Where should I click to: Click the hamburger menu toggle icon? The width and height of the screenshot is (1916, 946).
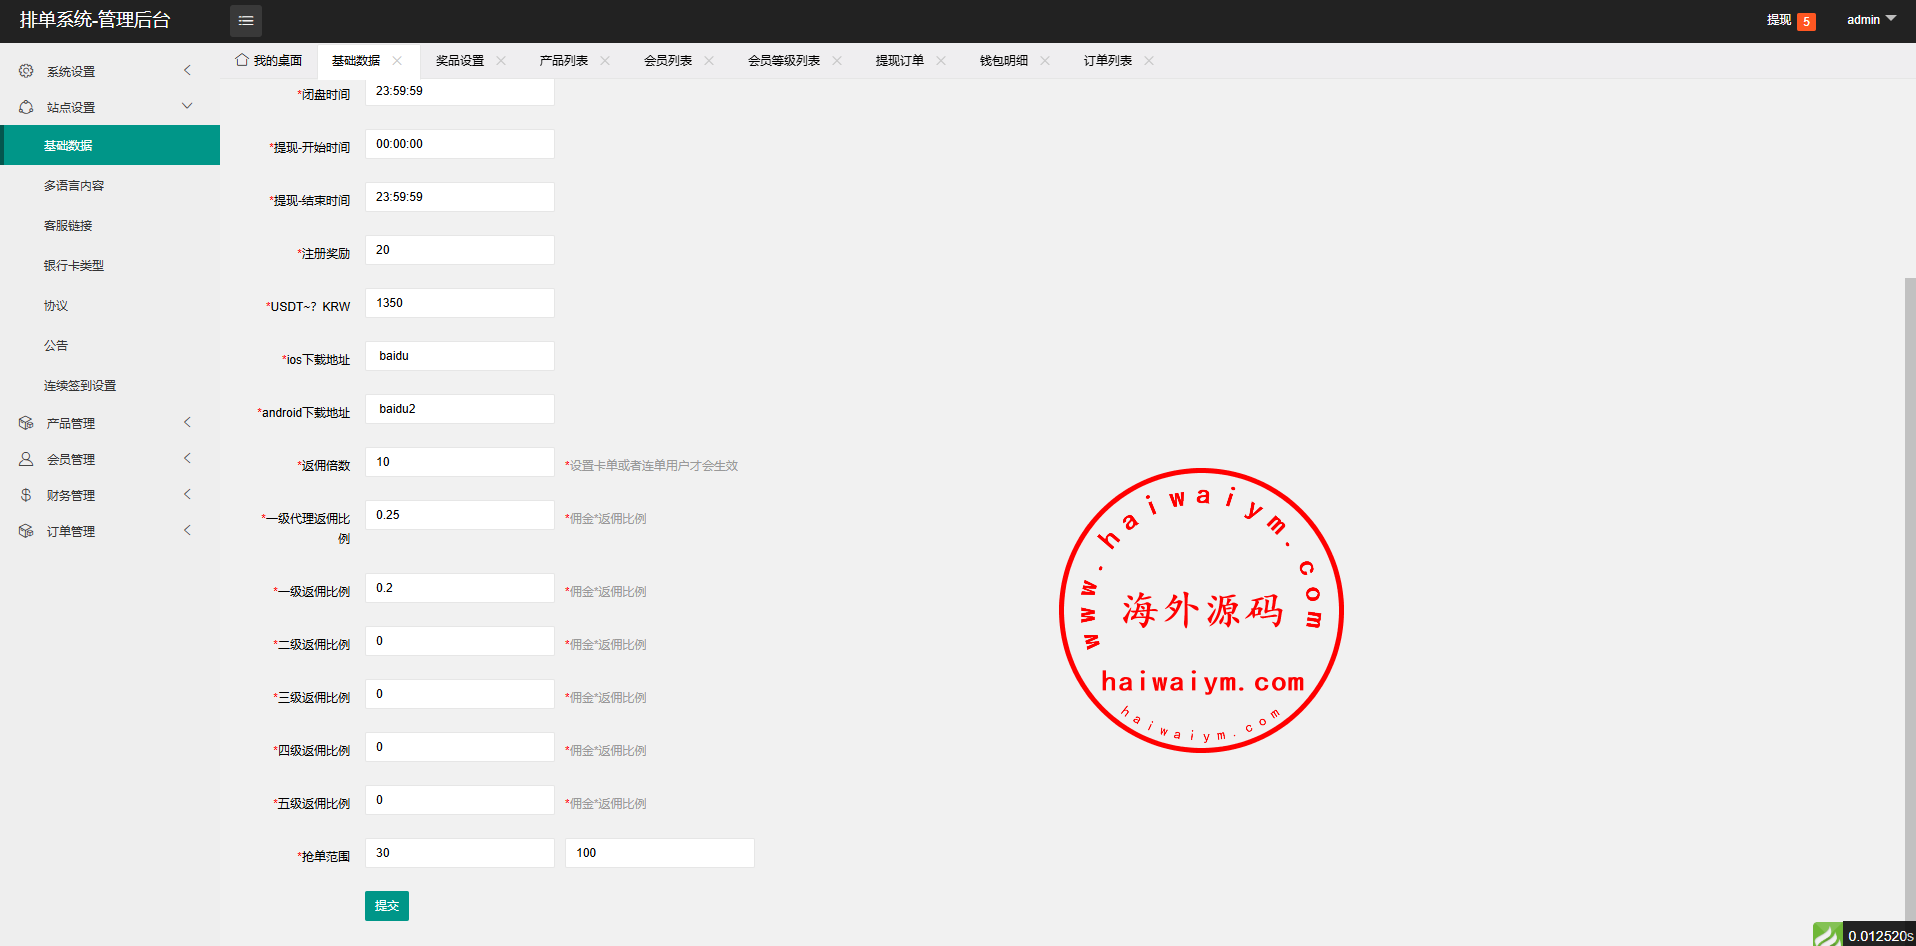coord(246,21)
